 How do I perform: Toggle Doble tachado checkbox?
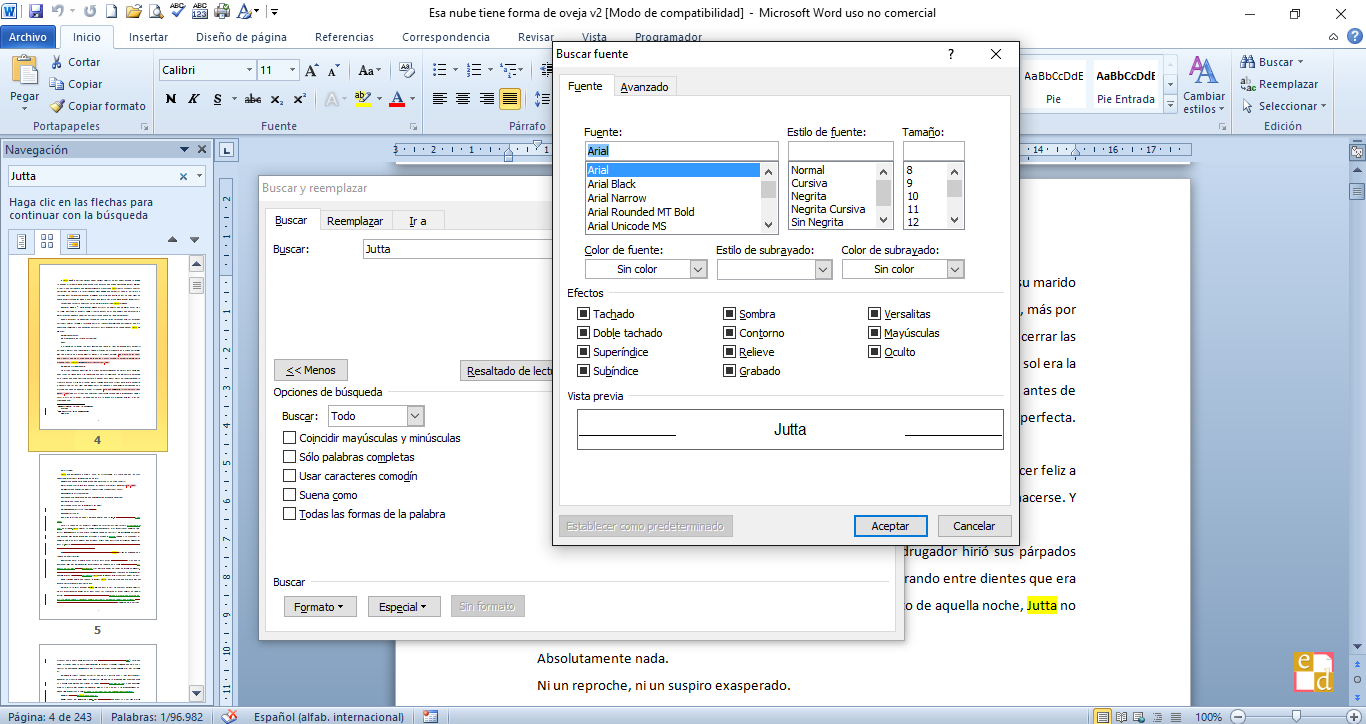[583, 333]
